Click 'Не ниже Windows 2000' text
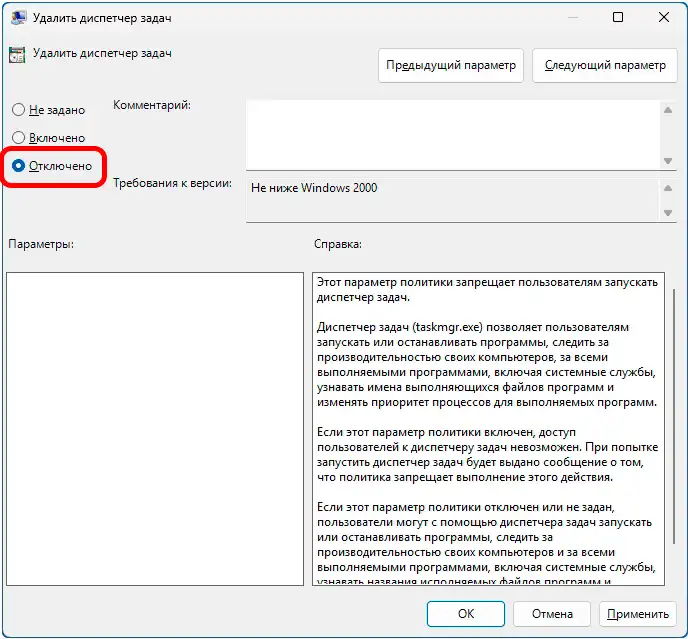Viewport: 688px width, 639px height. [314, 188]
